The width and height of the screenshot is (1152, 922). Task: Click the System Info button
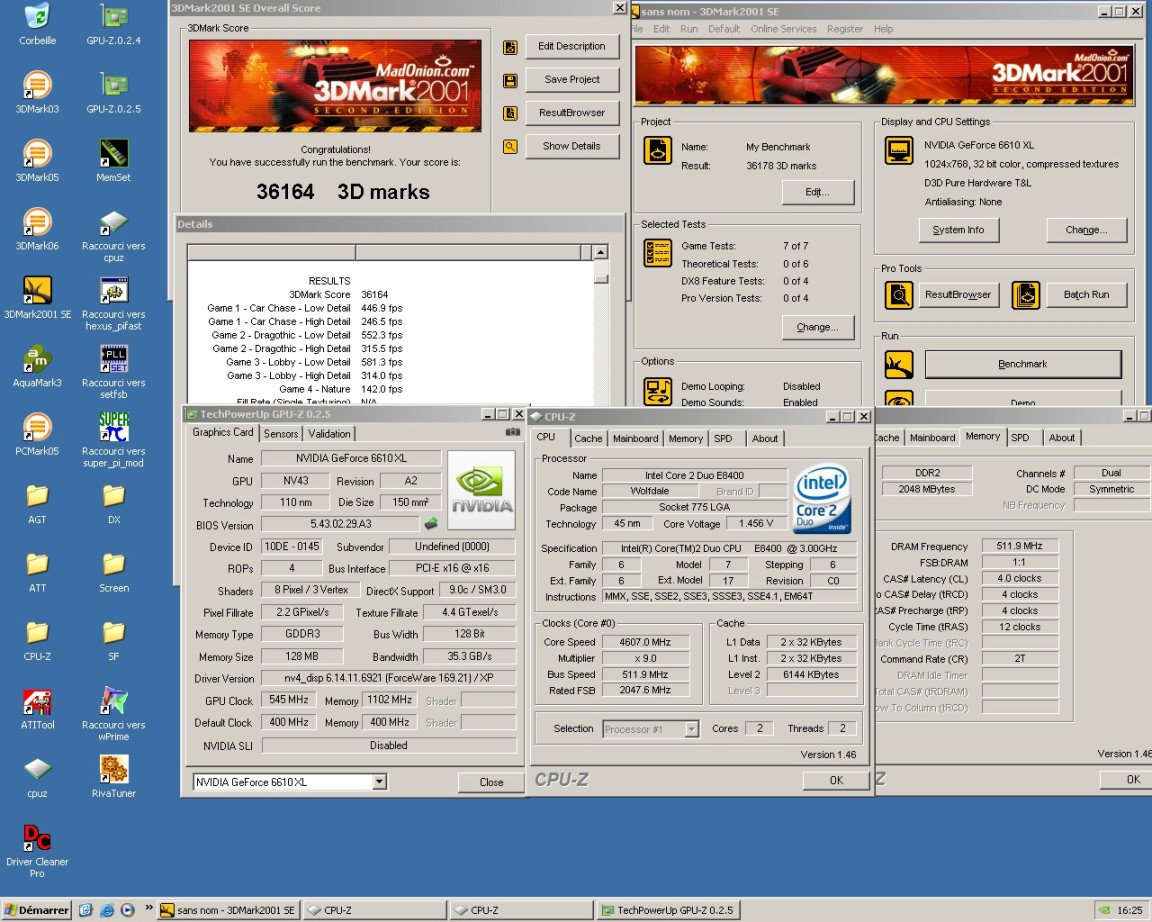click(958, 230)
